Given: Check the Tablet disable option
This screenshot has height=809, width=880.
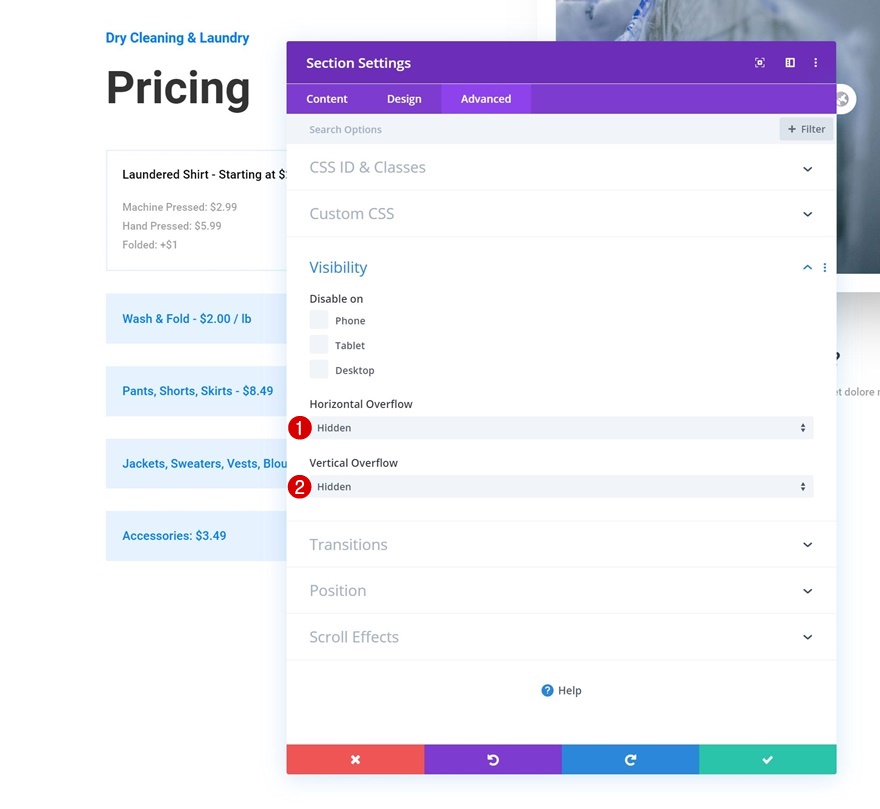Looking at the screenshot, I should [x=319, y=345].
